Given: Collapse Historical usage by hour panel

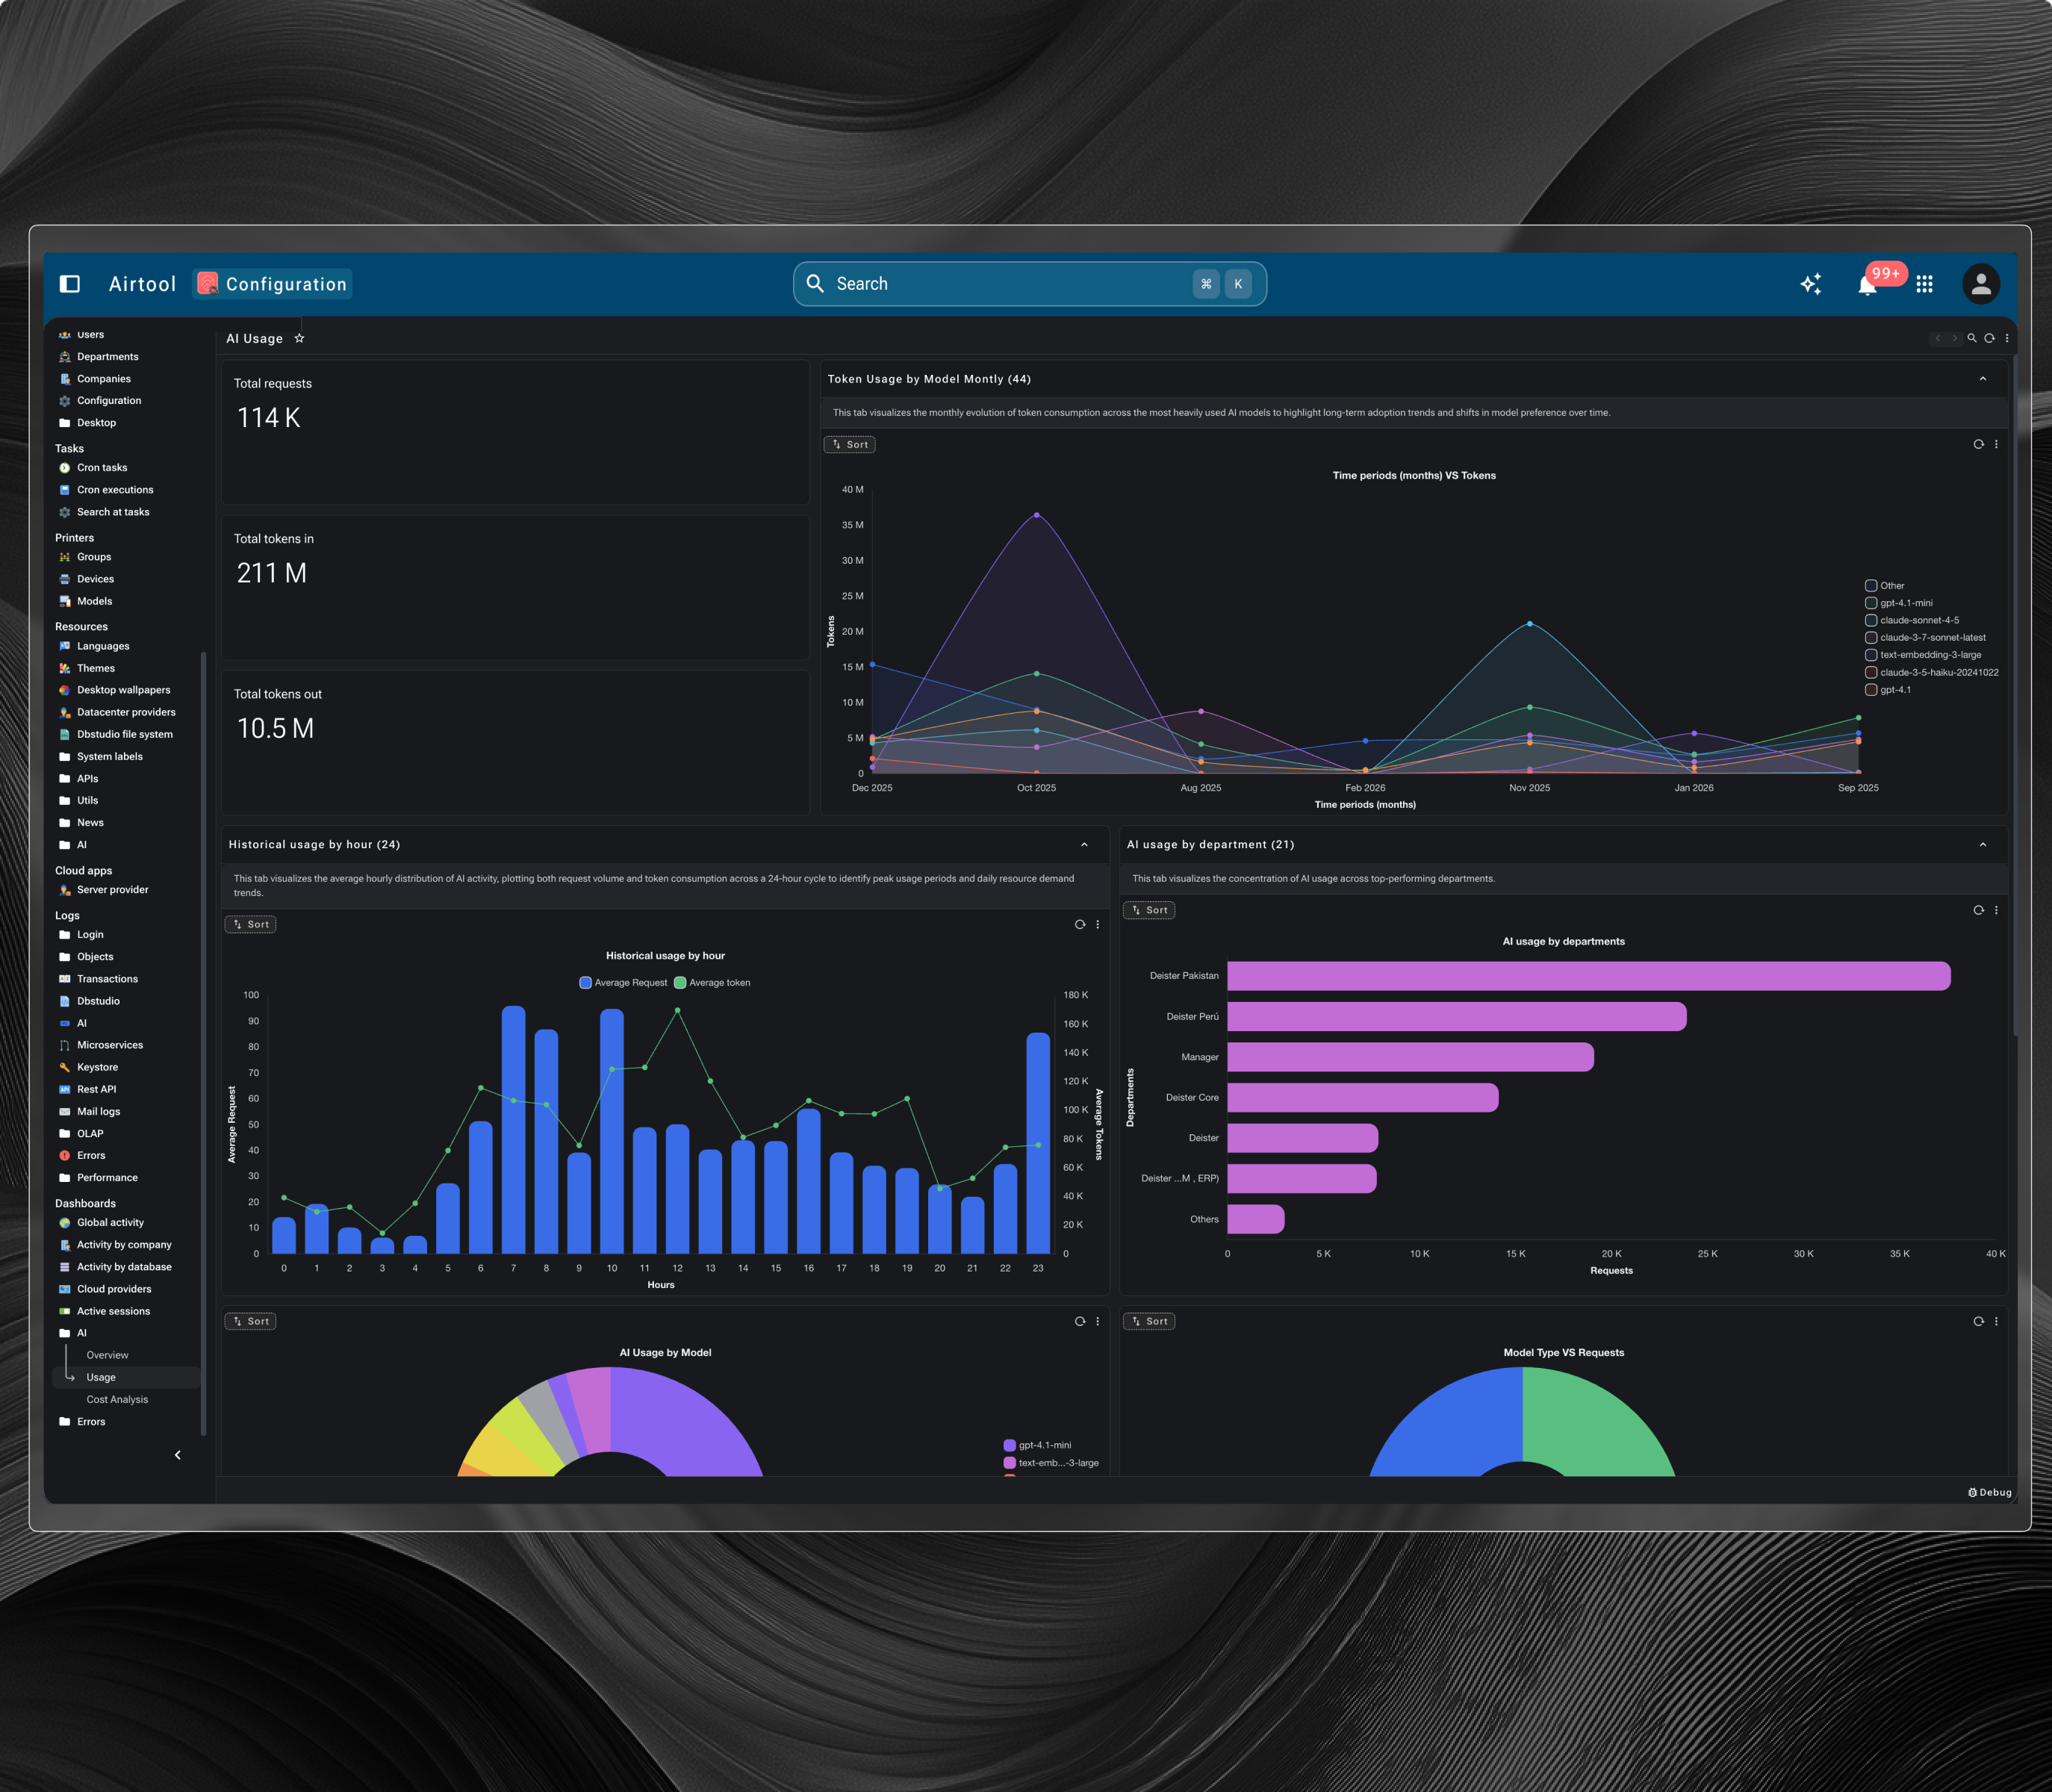Looking at the screenshot, I should [x=1084, y=844].
